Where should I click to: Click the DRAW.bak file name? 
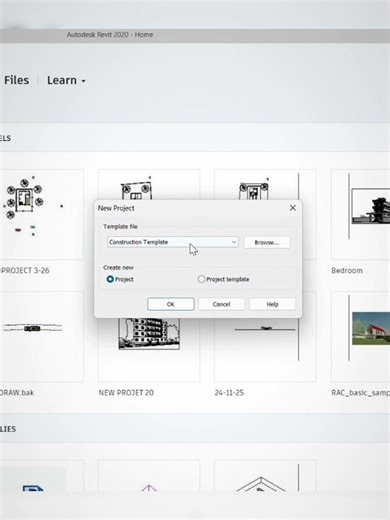pyautogui.click(x=17, y=393)
